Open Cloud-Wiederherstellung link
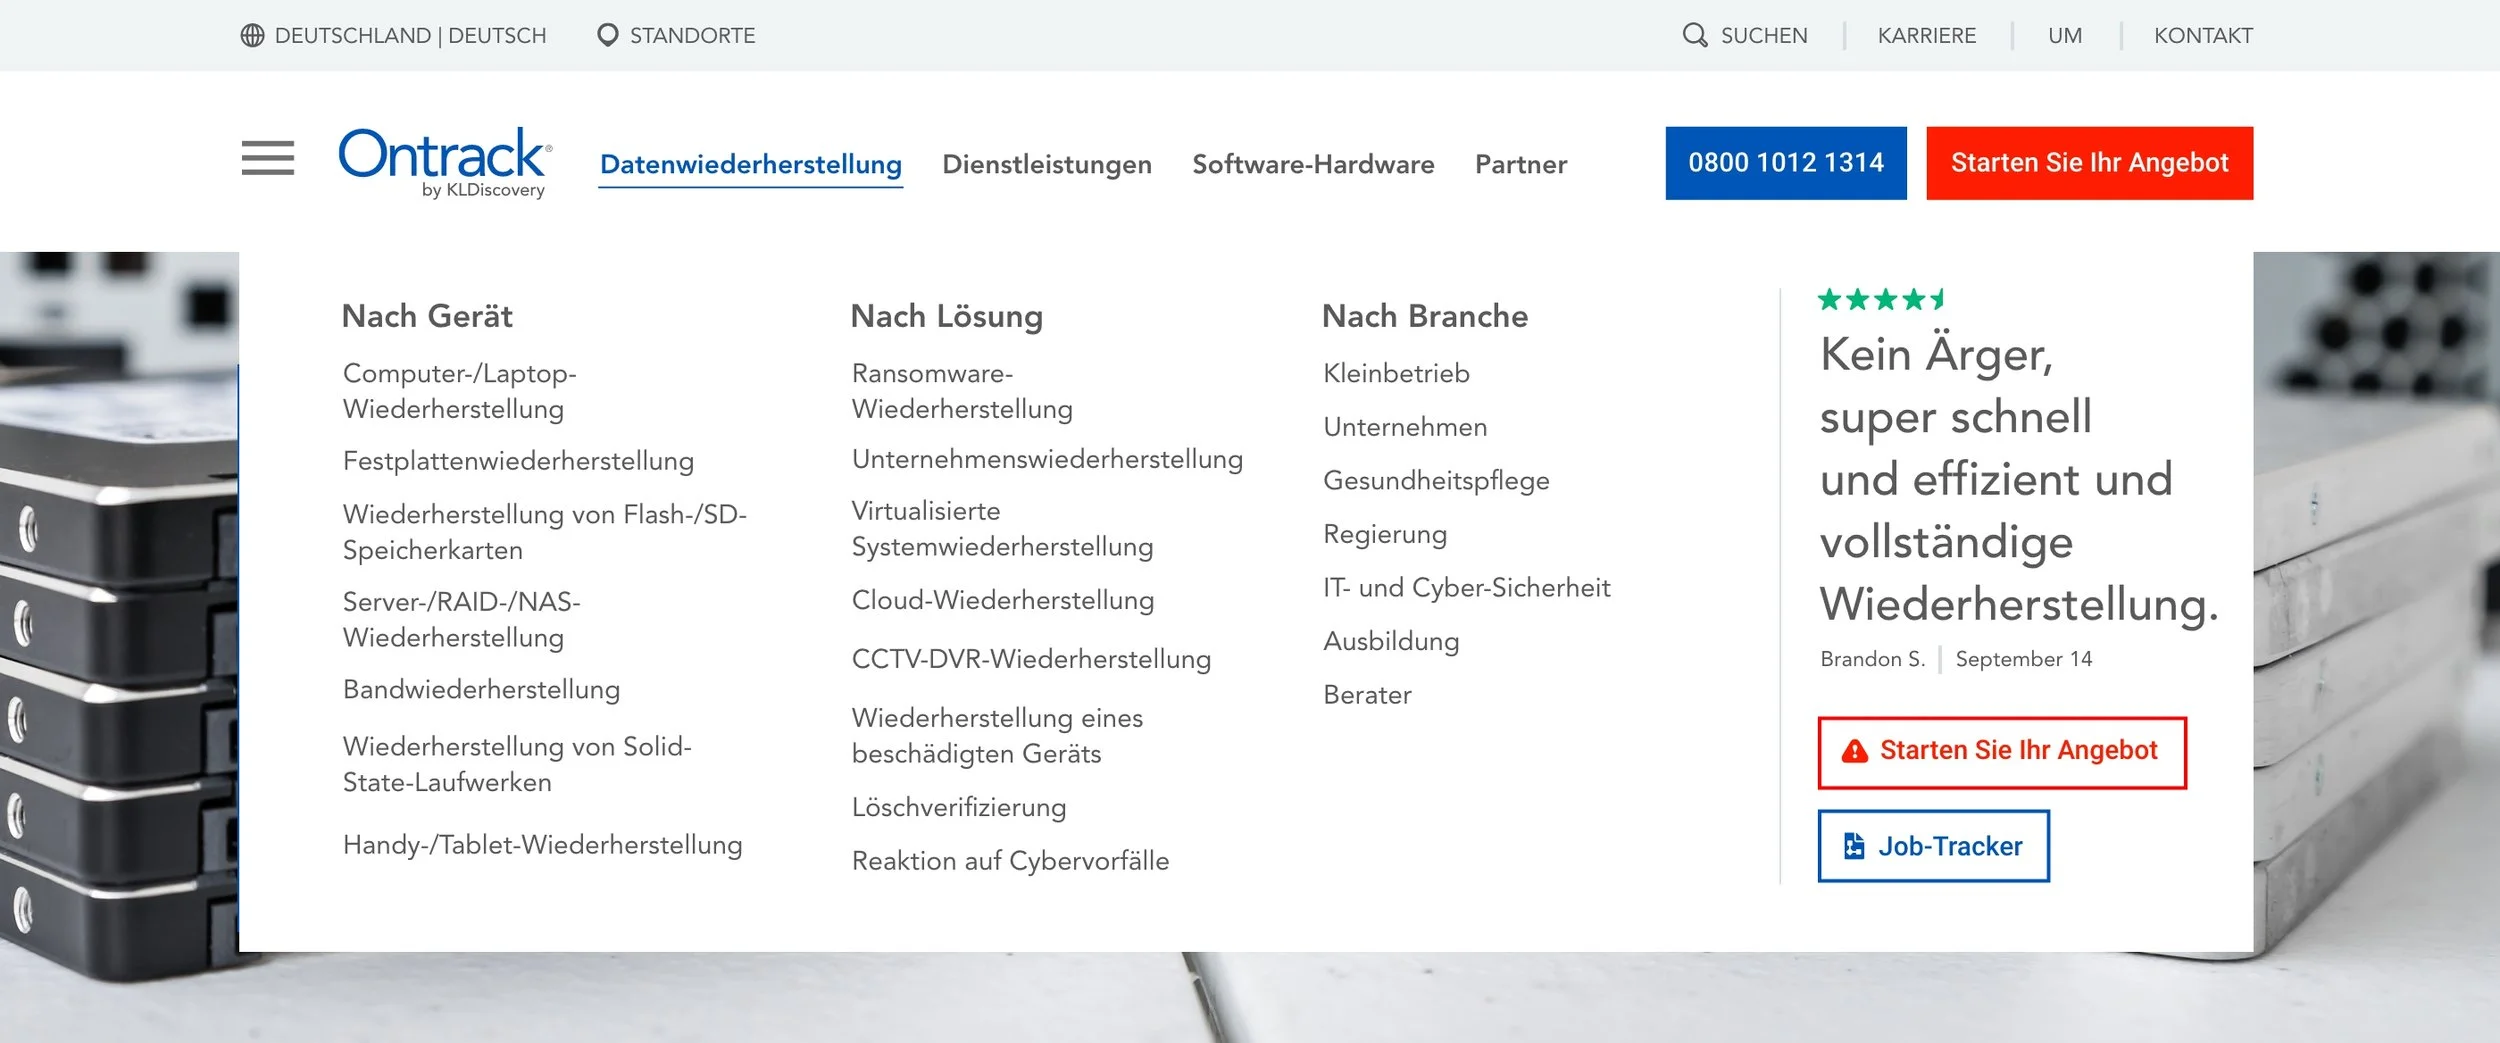 1002,600
